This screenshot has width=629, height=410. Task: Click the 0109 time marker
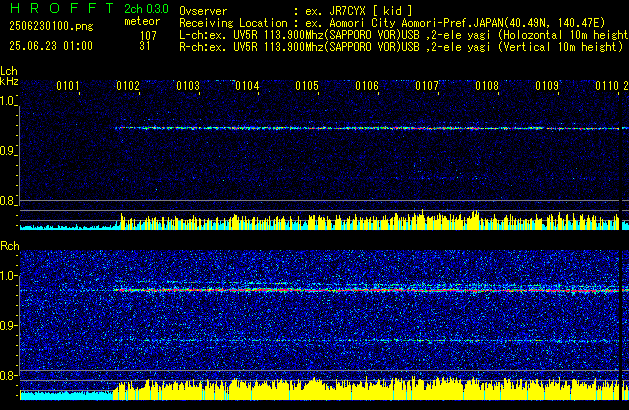[547, 86]
